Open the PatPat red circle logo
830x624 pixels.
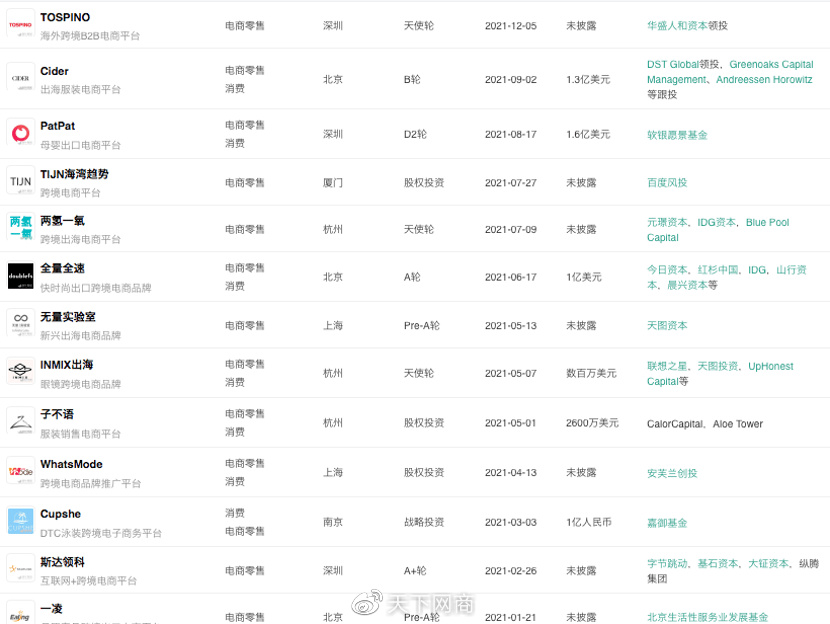21,132
